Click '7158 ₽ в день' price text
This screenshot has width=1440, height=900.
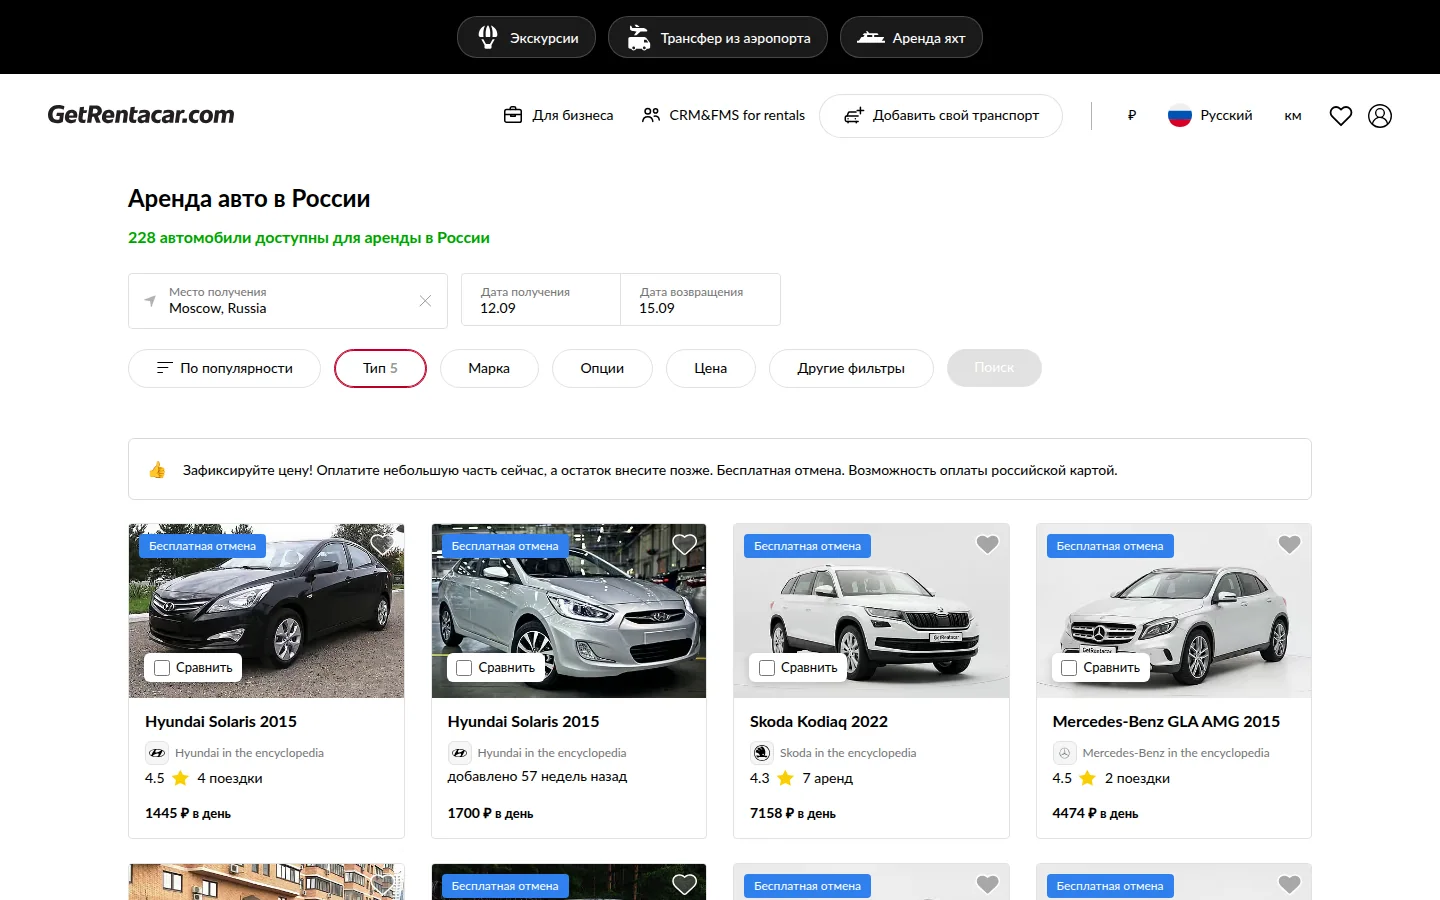[793, 813]
